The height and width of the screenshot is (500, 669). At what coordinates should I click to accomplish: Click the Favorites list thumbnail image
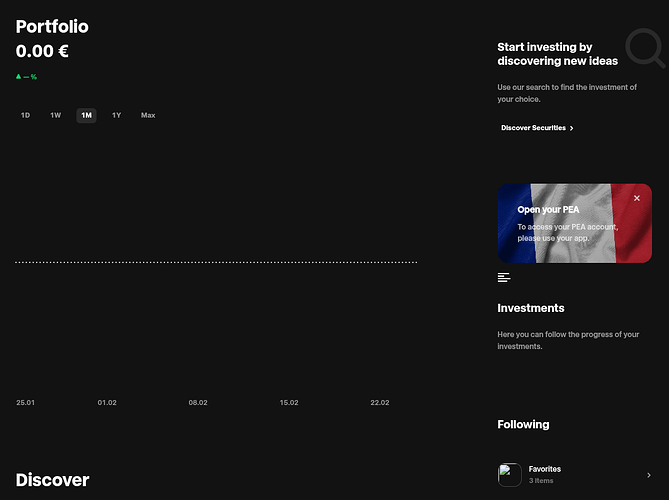(510, 475)
